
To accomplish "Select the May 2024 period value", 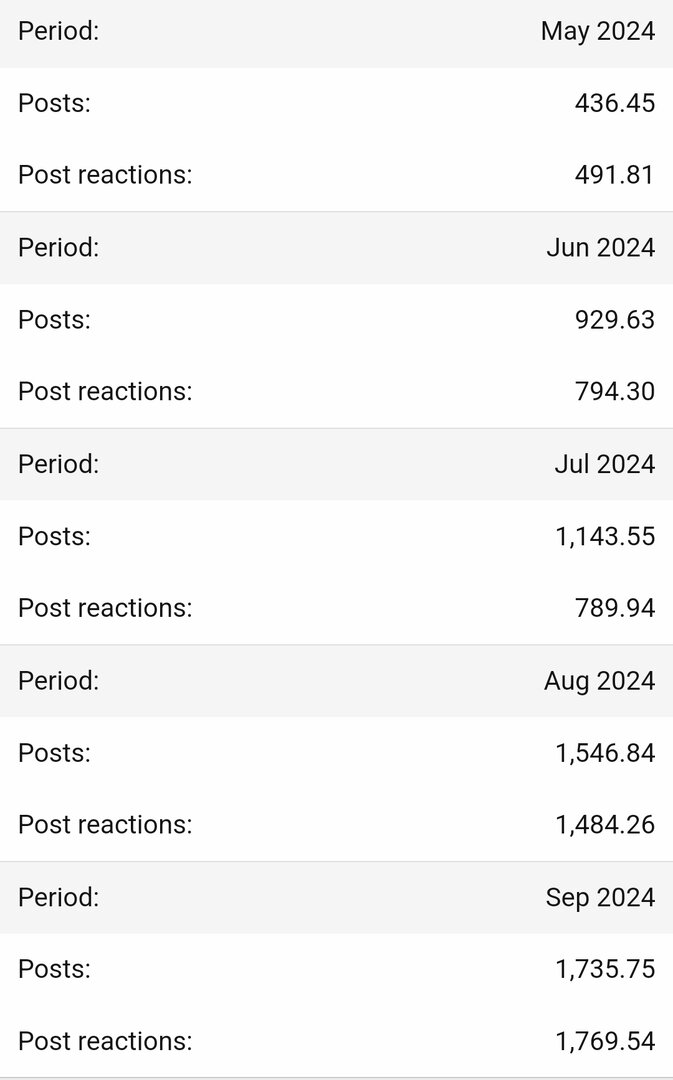I will (597, 32).
